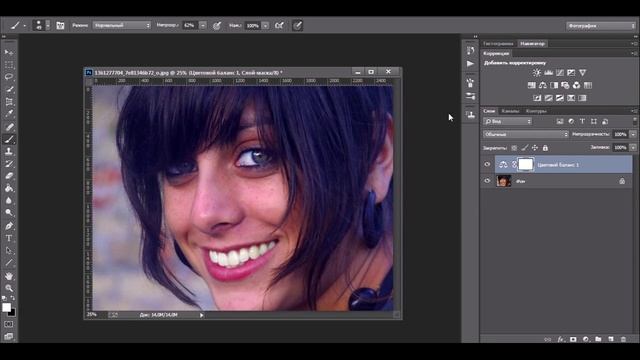
Task: Select the Brush tool in toolbox
Action: tap(9, 139)
